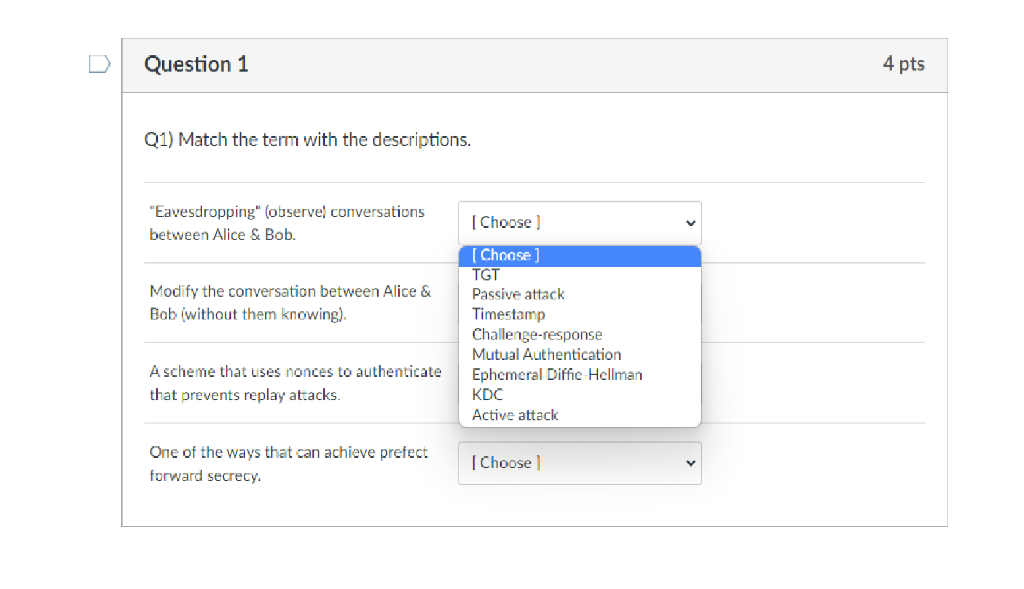This screenshot has width=1024, height=589.
Task: Open the Eavesdropping row's Choose dropdown
Action: click(x=580, y=223)
